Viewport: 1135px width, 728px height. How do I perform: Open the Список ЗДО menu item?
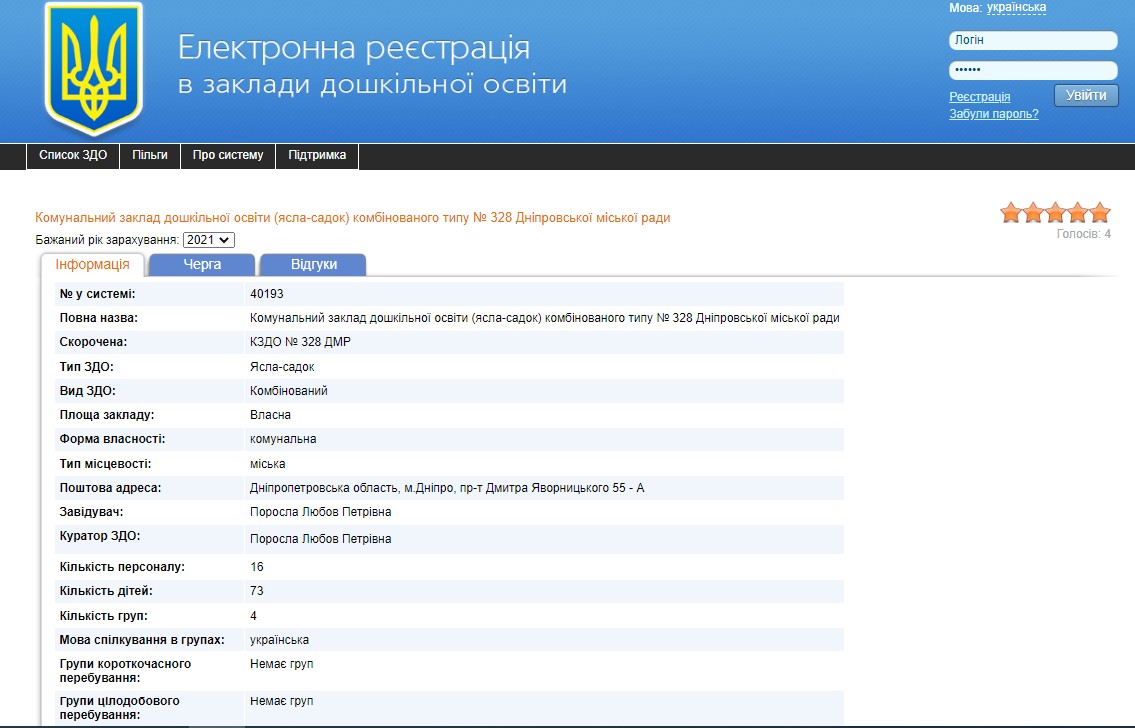click(x=73, y=156)
